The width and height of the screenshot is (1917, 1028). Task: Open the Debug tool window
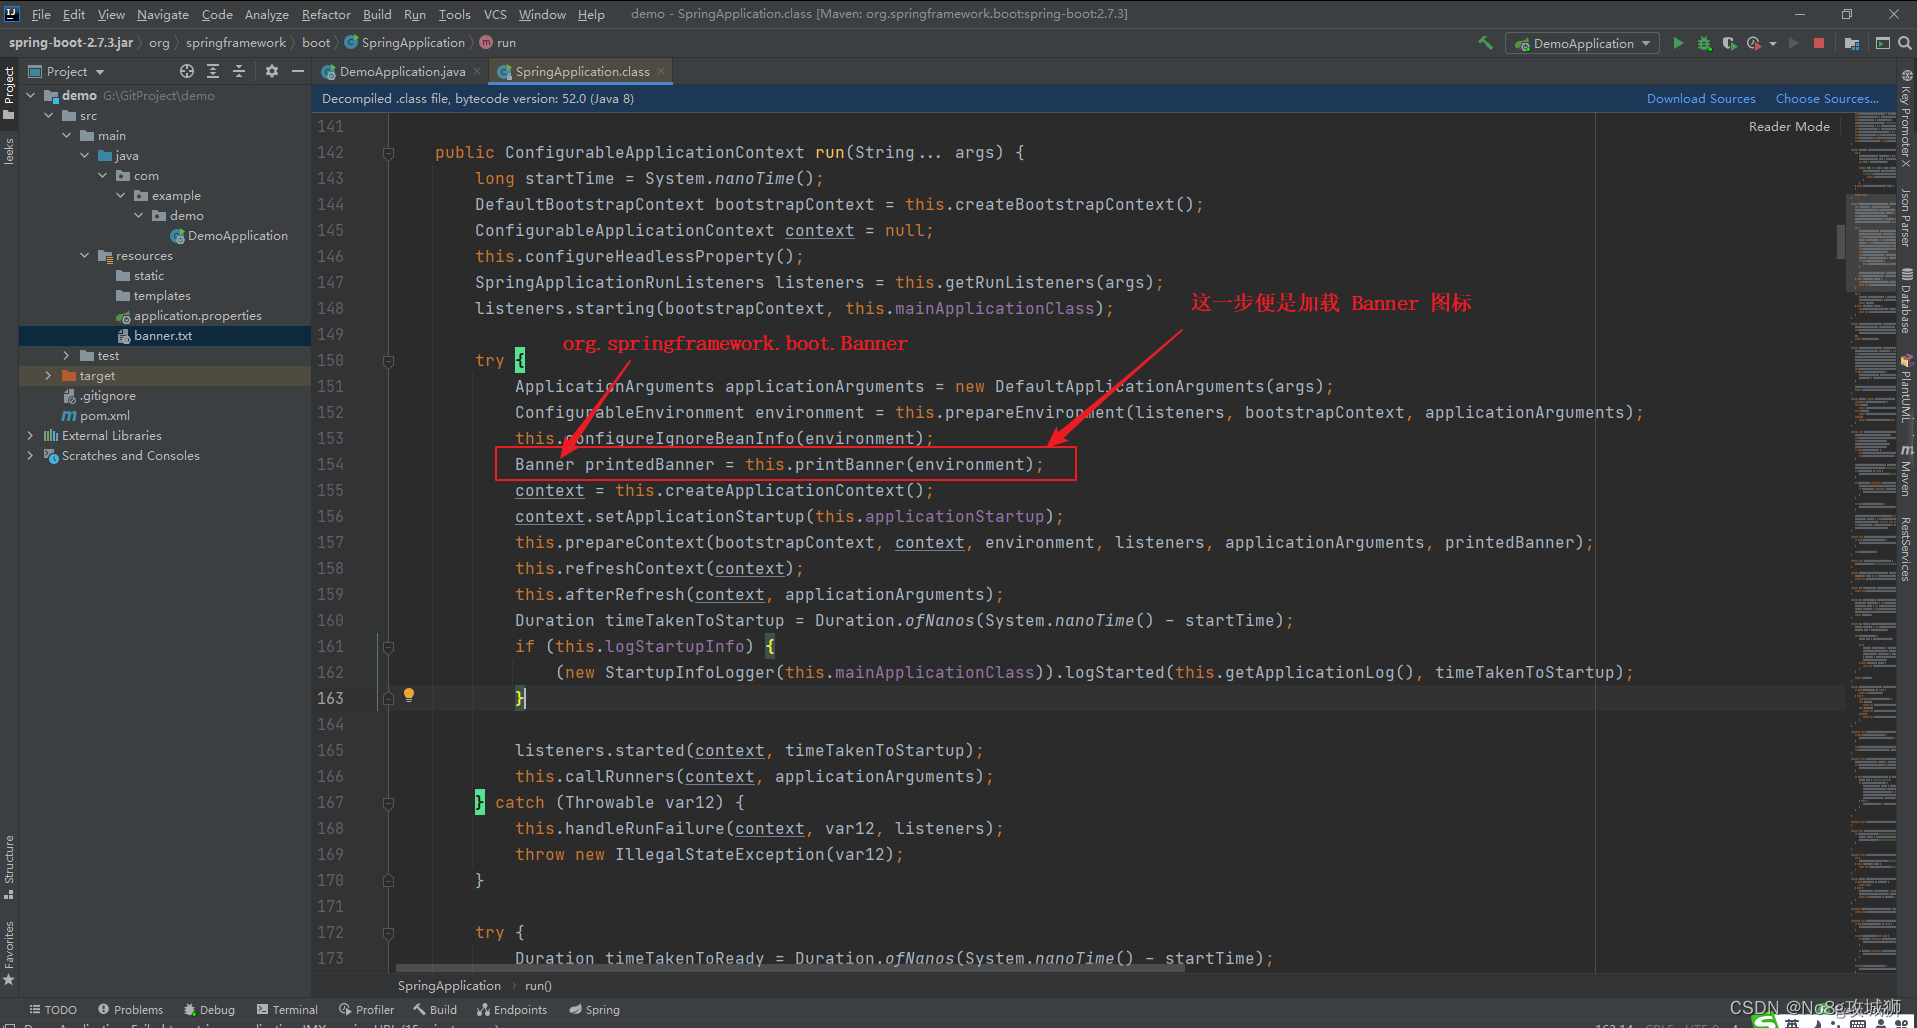(x=209, y=1010)
